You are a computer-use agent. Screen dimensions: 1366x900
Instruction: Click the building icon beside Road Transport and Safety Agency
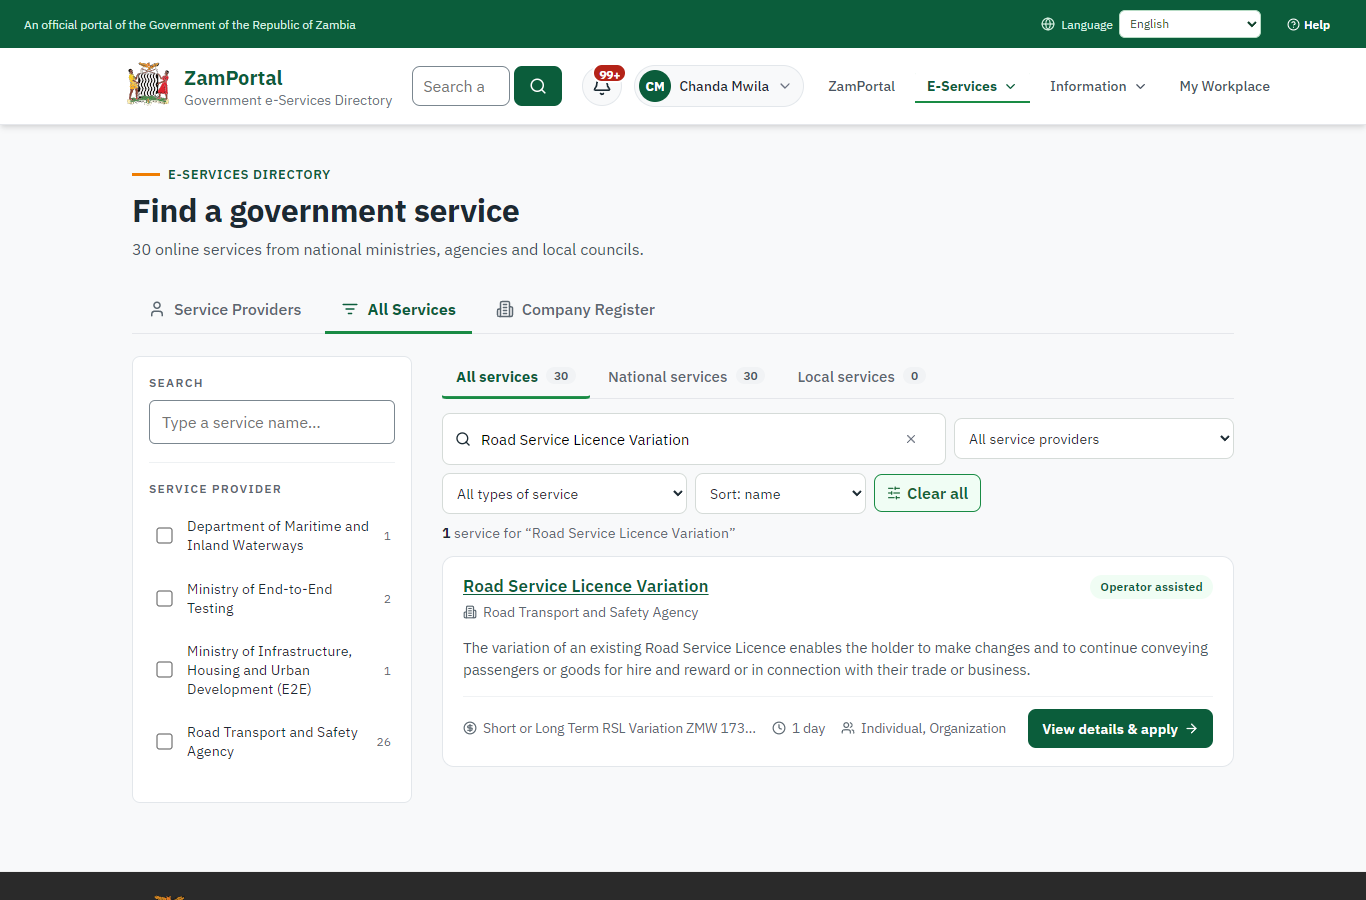point(470,612)
